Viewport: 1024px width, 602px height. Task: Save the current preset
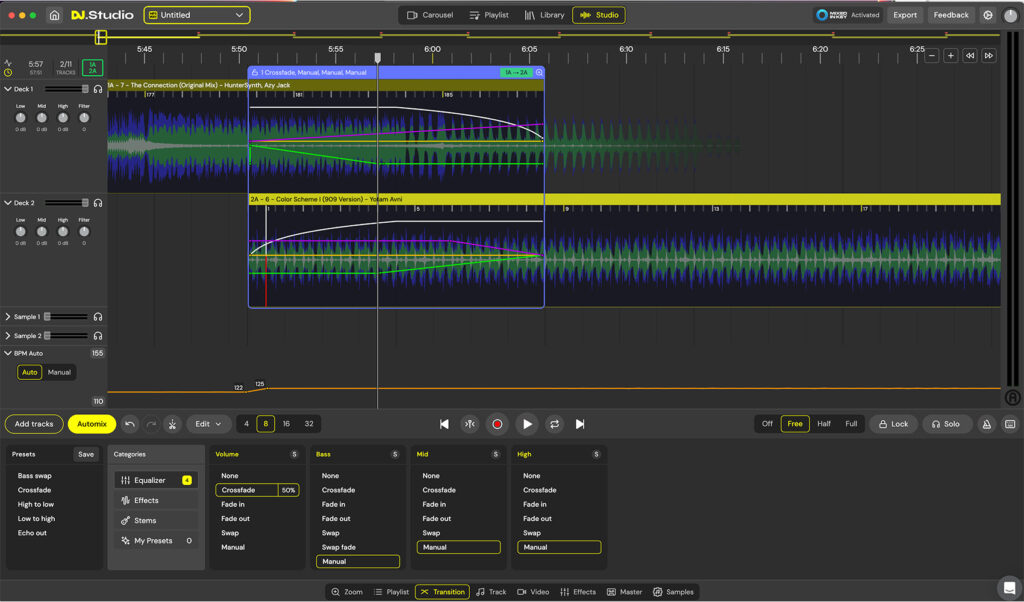point(86,454)
